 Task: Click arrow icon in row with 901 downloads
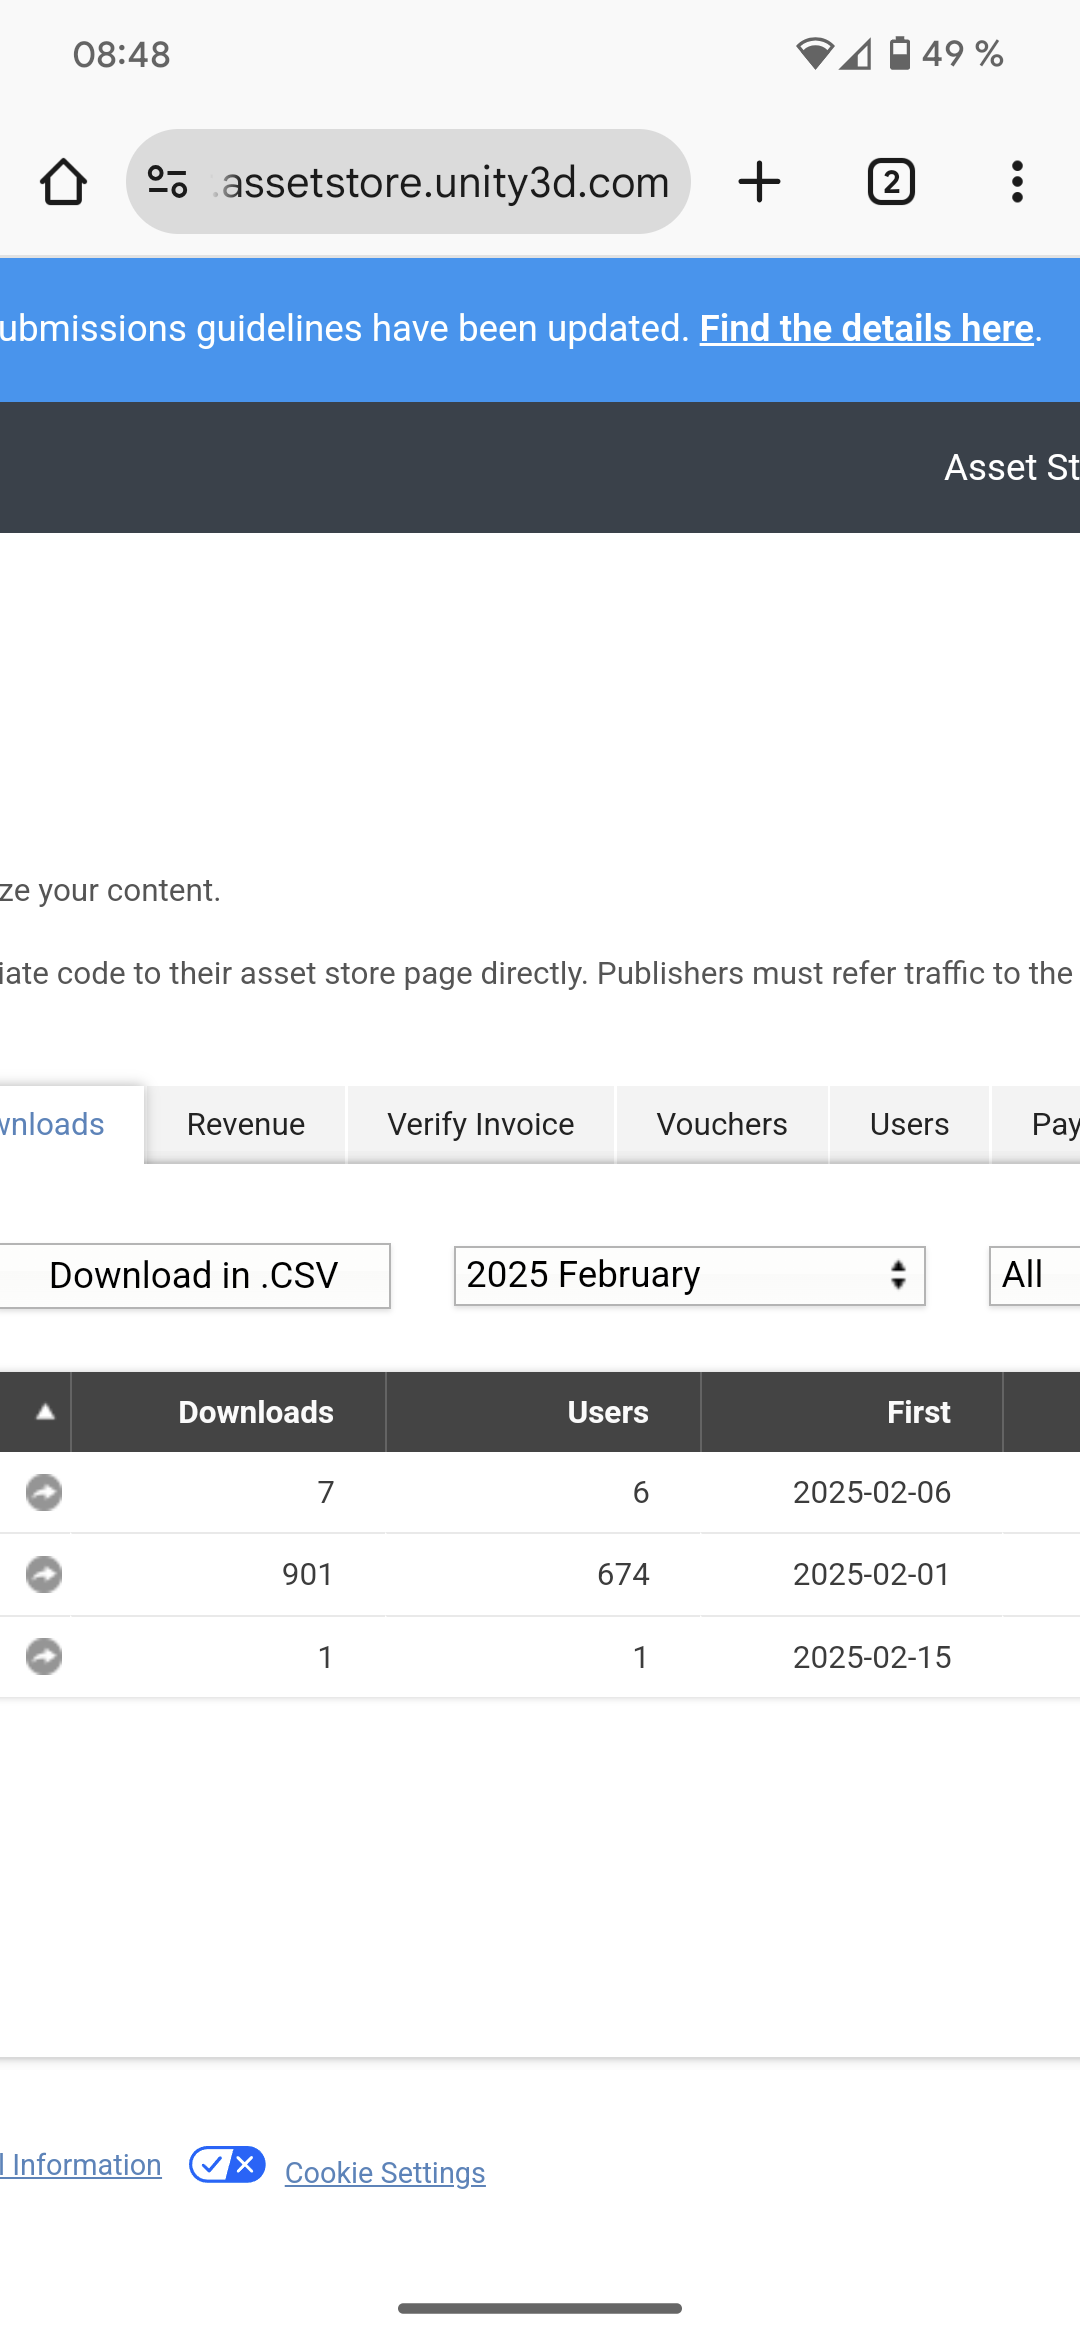(x=44, y=1575)
